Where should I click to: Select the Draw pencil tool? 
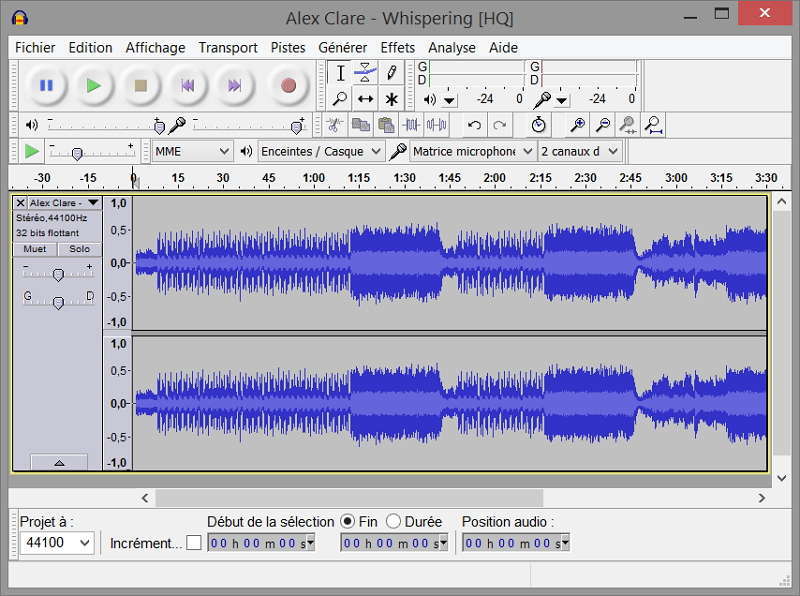[391, 73]
